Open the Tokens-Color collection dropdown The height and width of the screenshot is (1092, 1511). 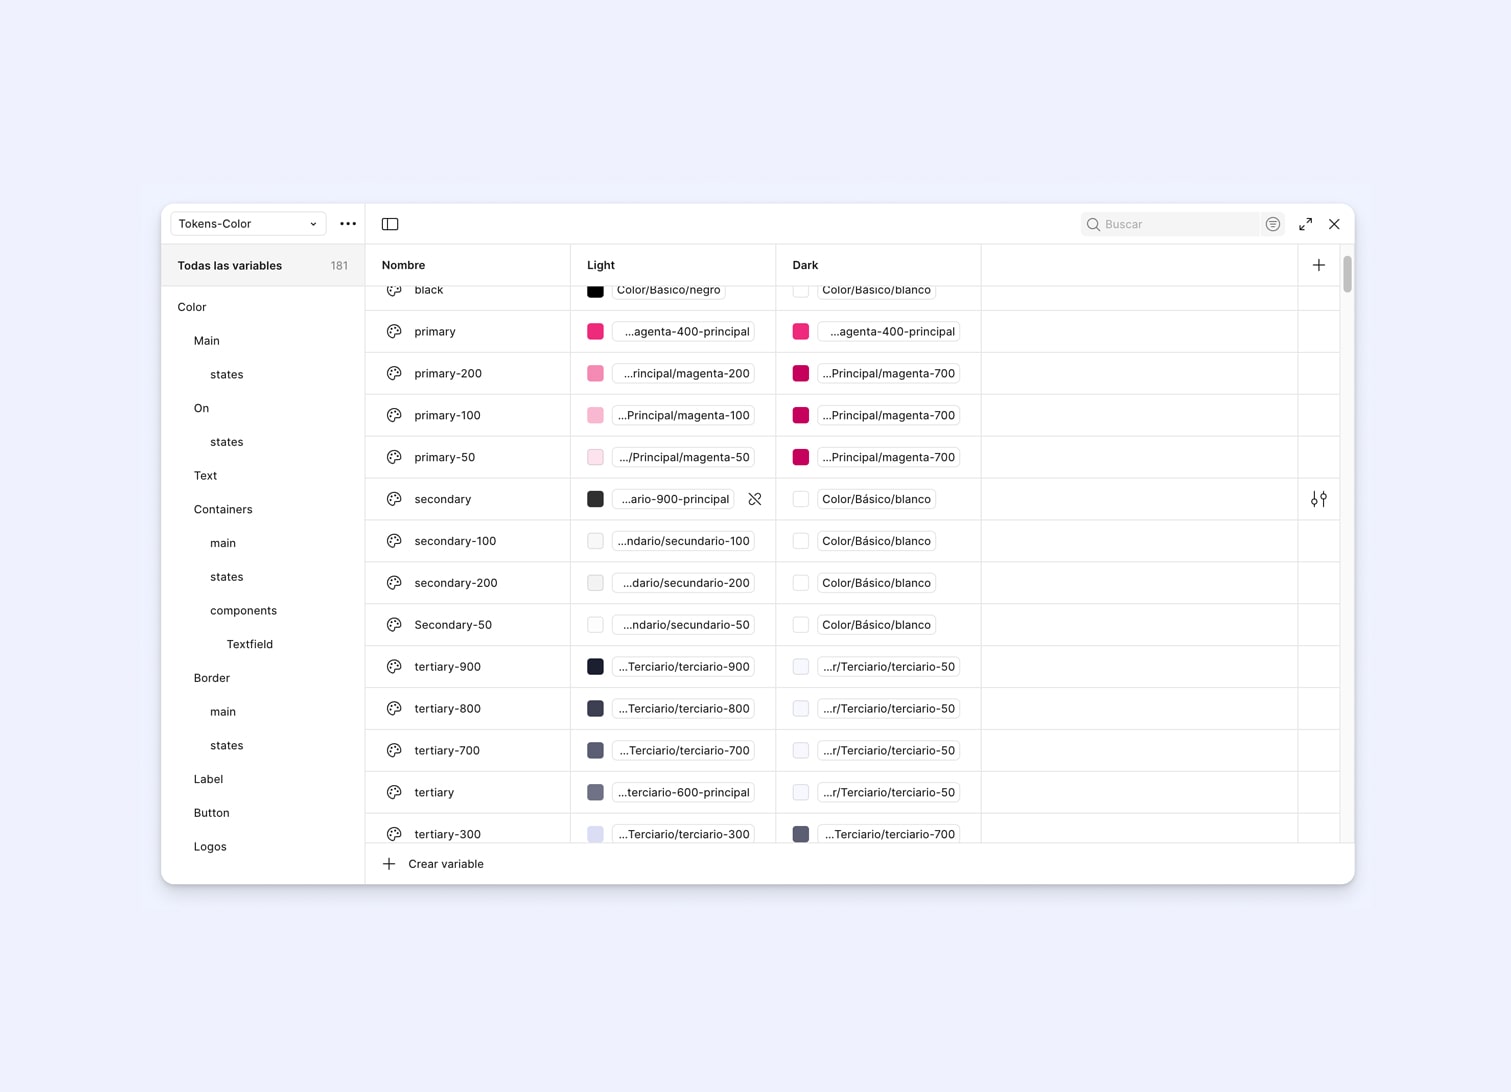[x=247, y=224]
